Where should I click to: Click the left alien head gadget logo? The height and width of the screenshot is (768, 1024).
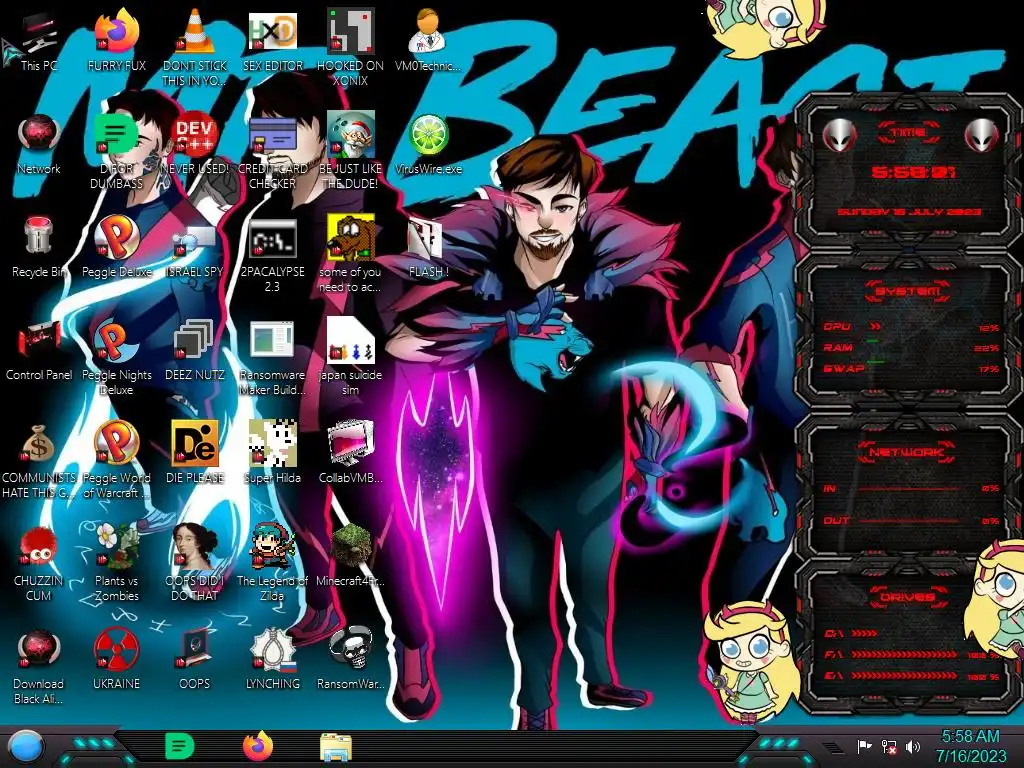coord(839,135)
